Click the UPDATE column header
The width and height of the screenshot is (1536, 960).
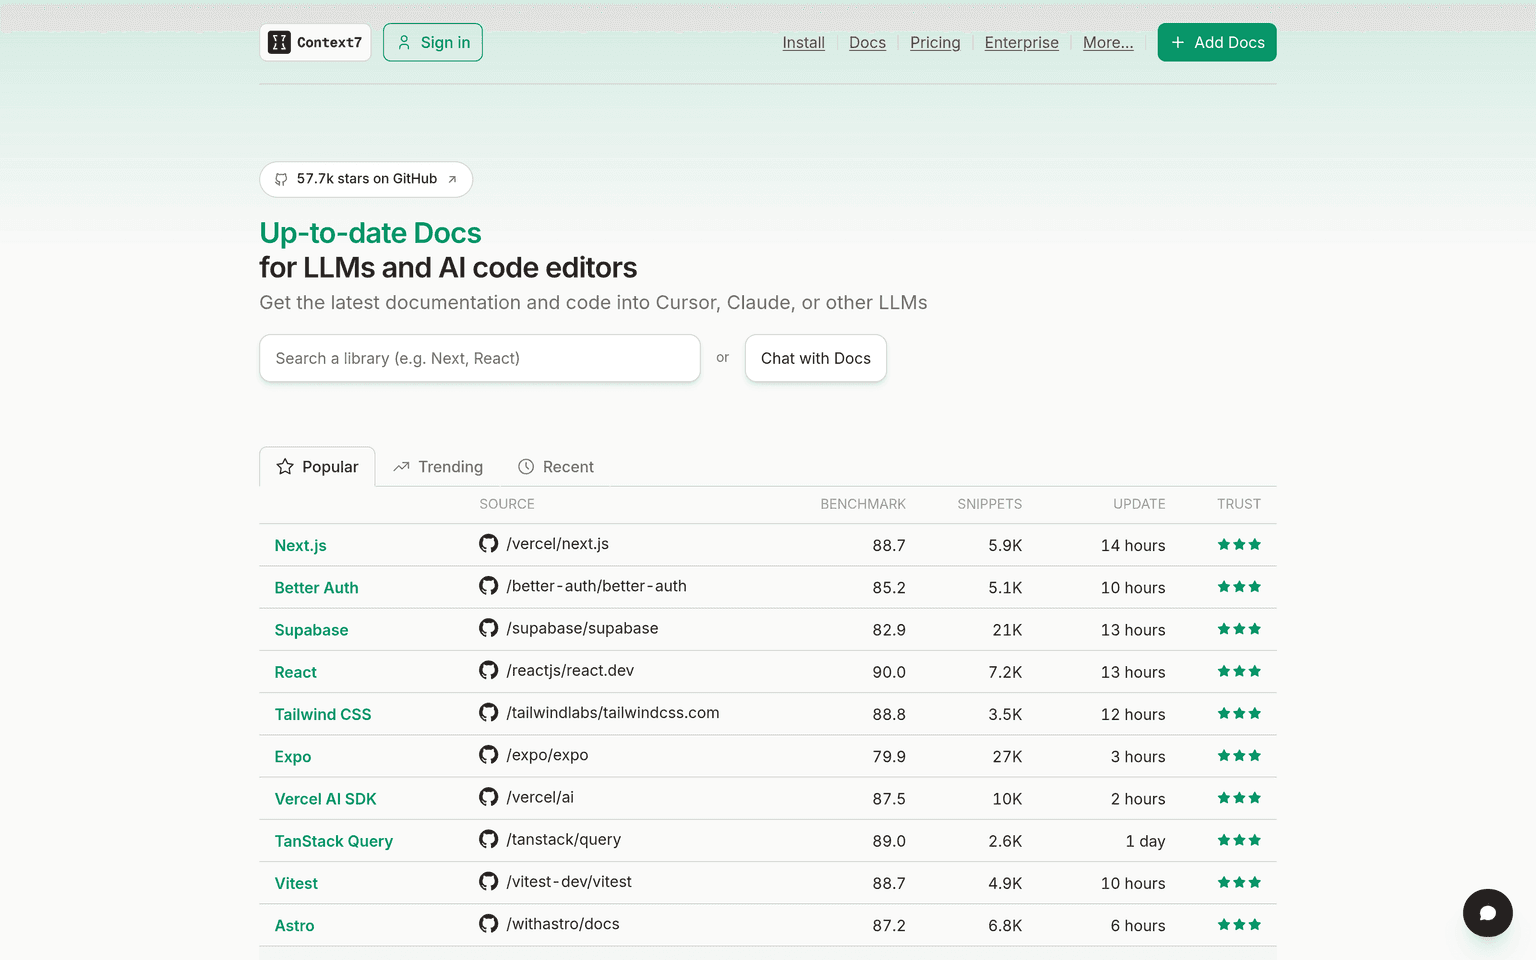[1139, 504]
